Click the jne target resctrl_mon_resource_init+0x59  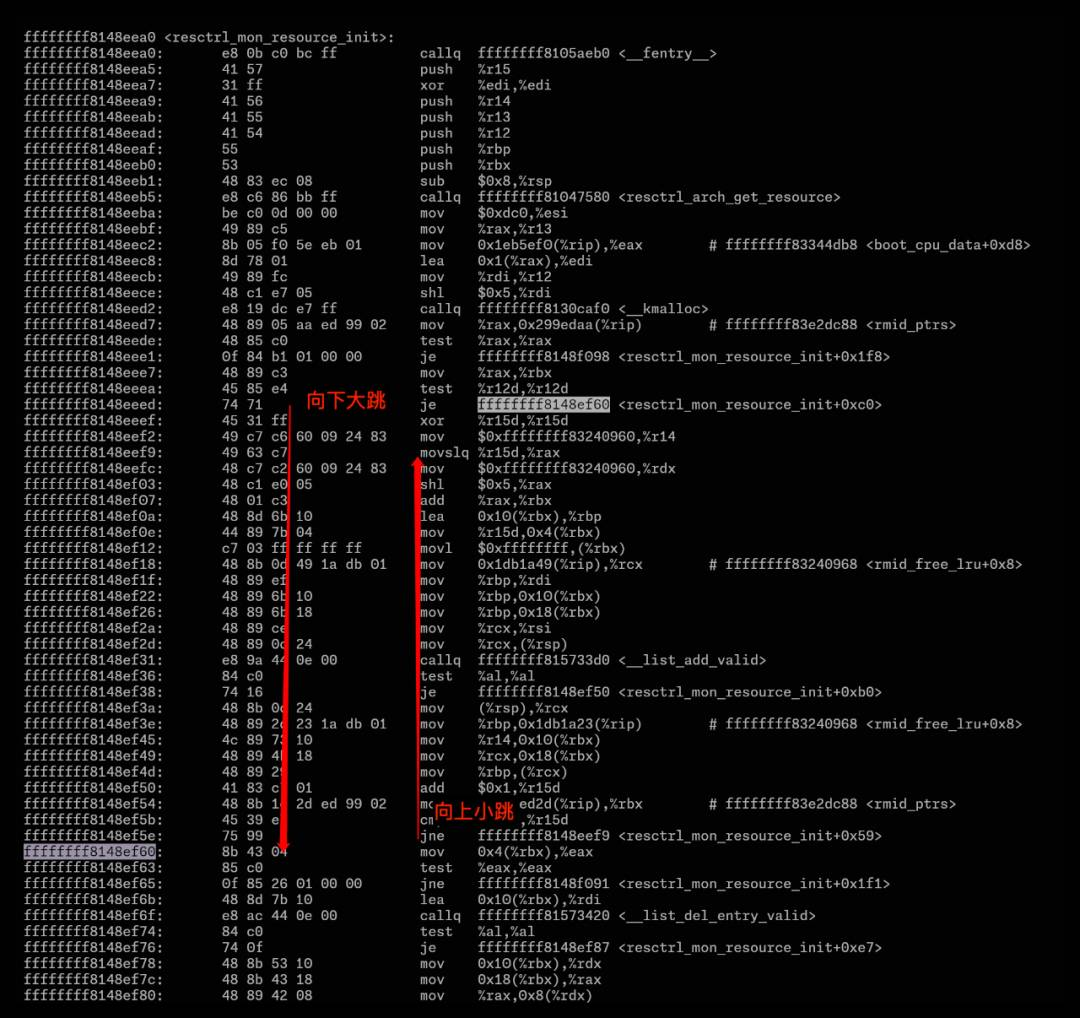pyautogui.click(x=750, y=835)
